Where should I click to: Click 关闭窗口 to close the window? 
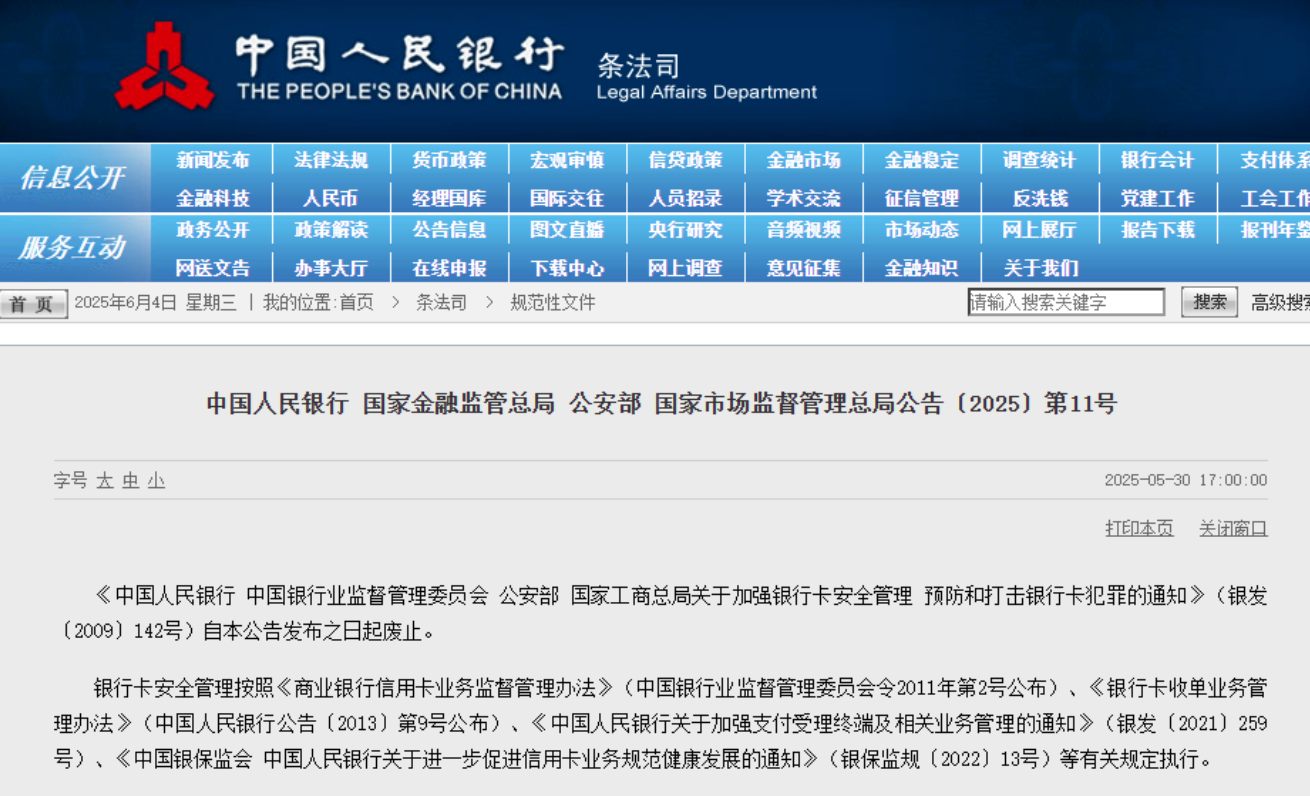click(1233, 528)
